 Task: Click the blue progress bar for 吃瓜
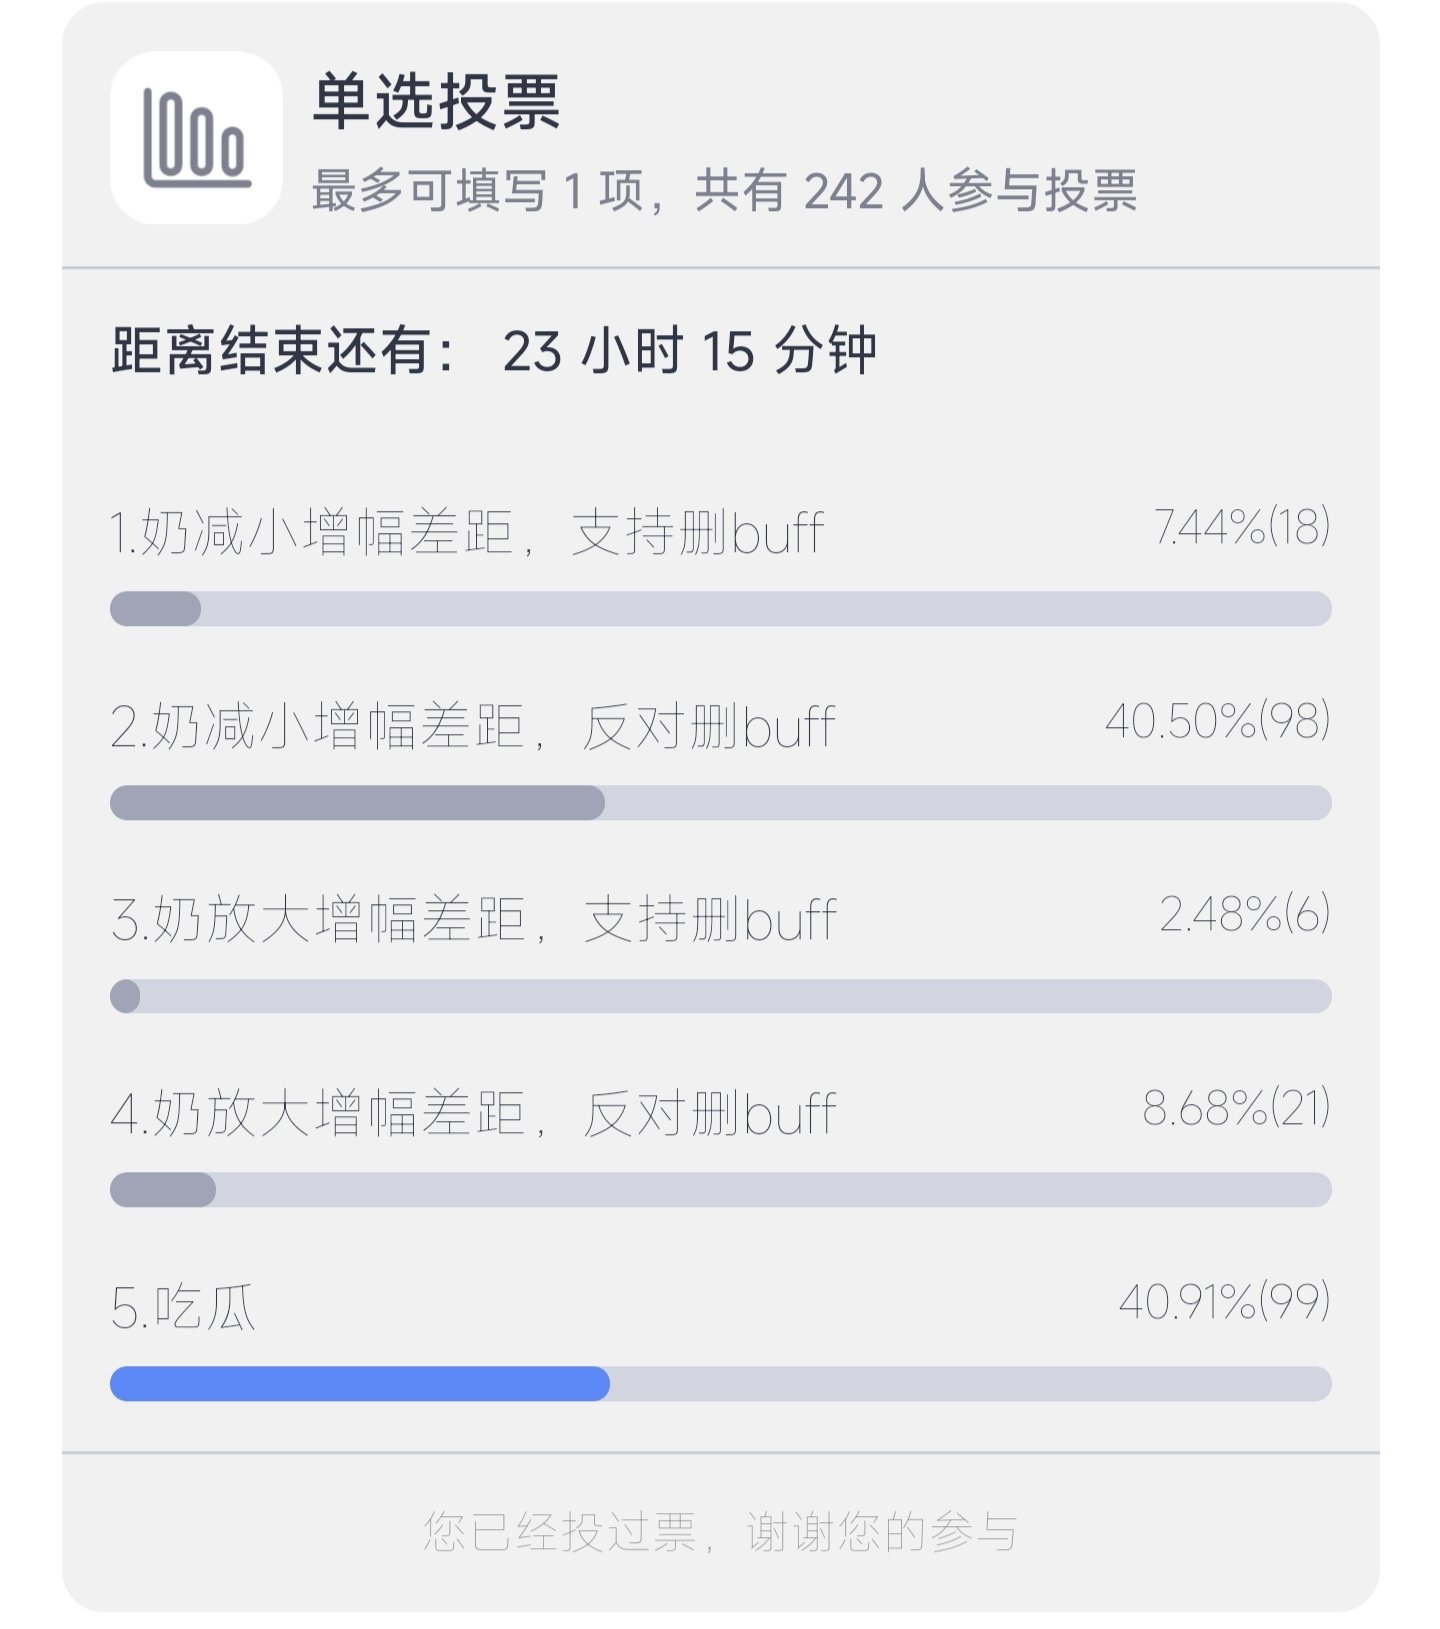(360, 1384)
